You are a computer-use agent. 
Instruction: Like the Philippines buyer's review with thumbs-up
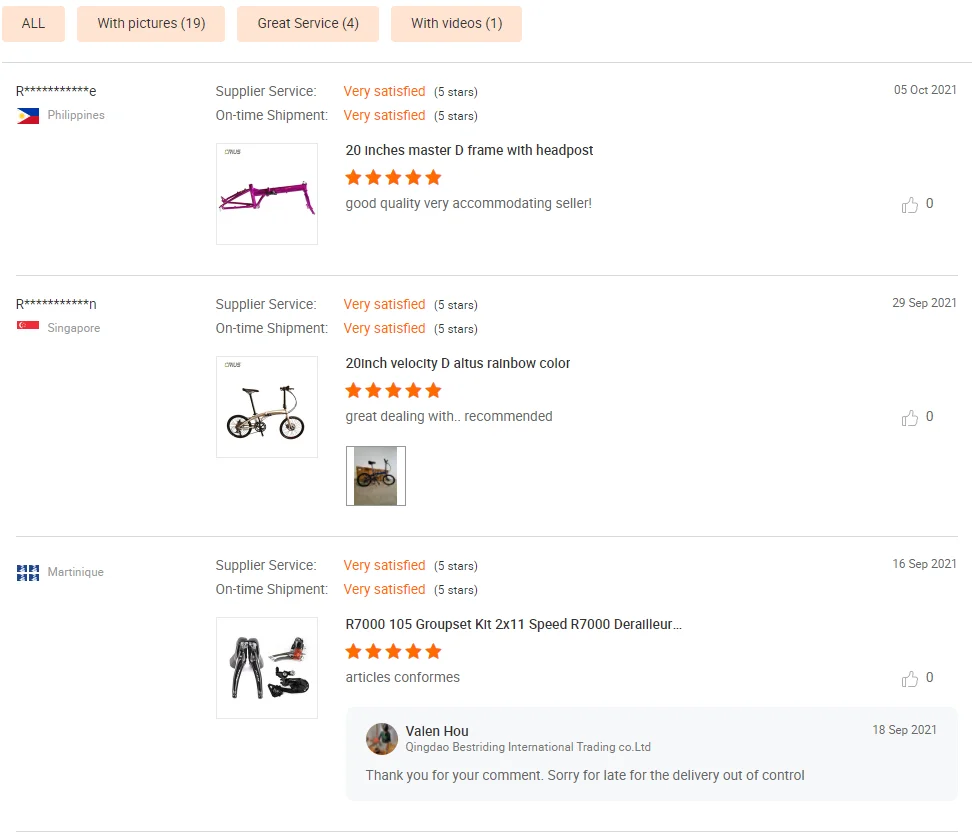pos(910,205)
